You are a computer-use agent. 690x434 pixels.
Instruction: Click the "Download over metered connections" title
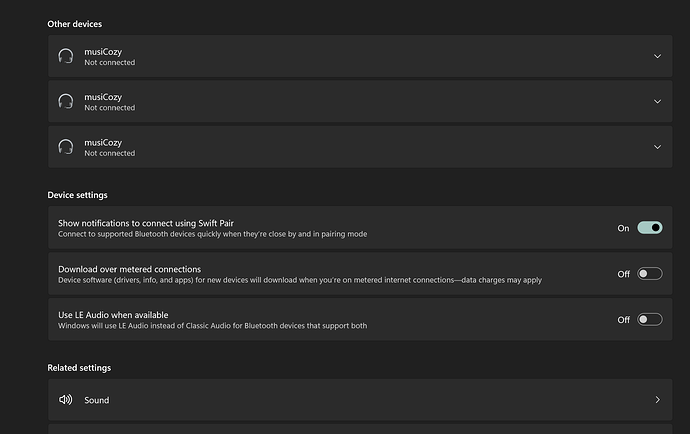point(129,269)
